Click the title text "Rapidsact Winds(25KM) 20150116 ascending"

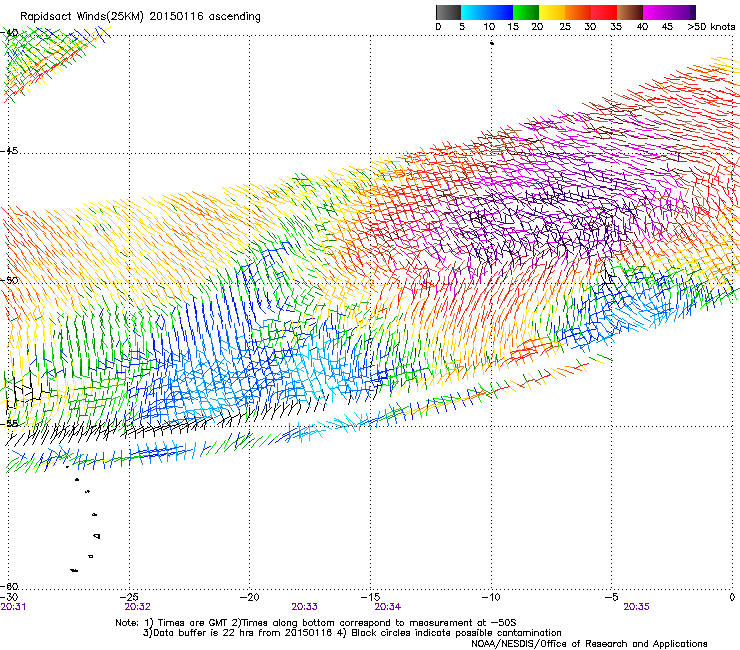140,17
